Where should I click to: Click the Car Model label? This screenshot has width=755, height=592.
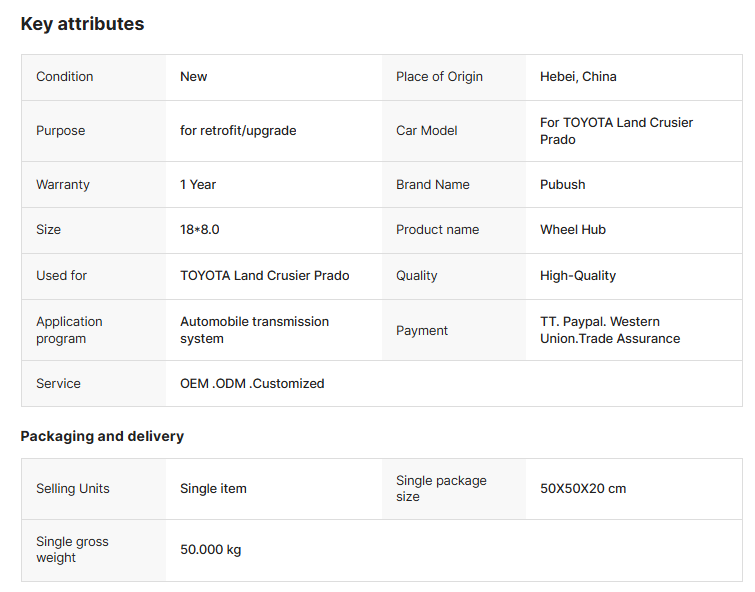[x=427, y=131]
